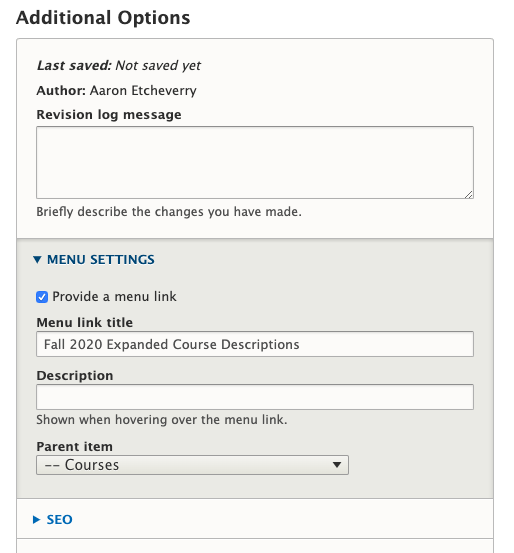Viewport: 514px width, 553px height.
Task: Click the author name Aaron Etcheverry
Action: 143,91
